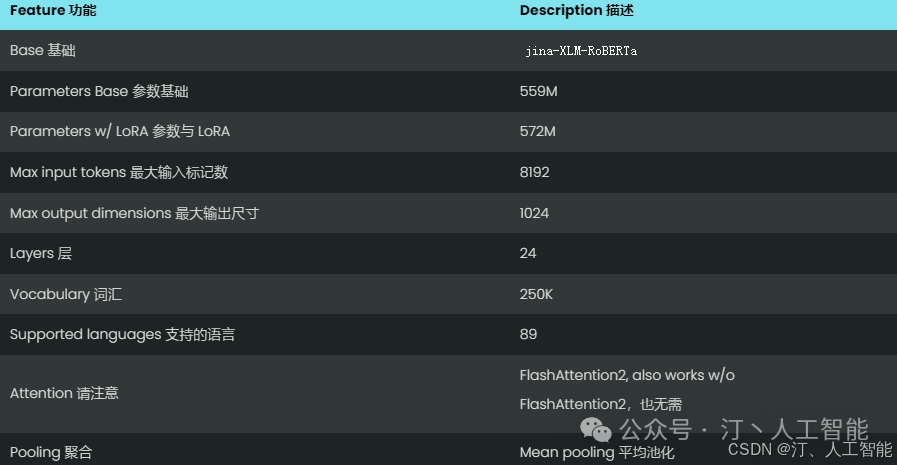Click the 1024 dimensions value

534,213
